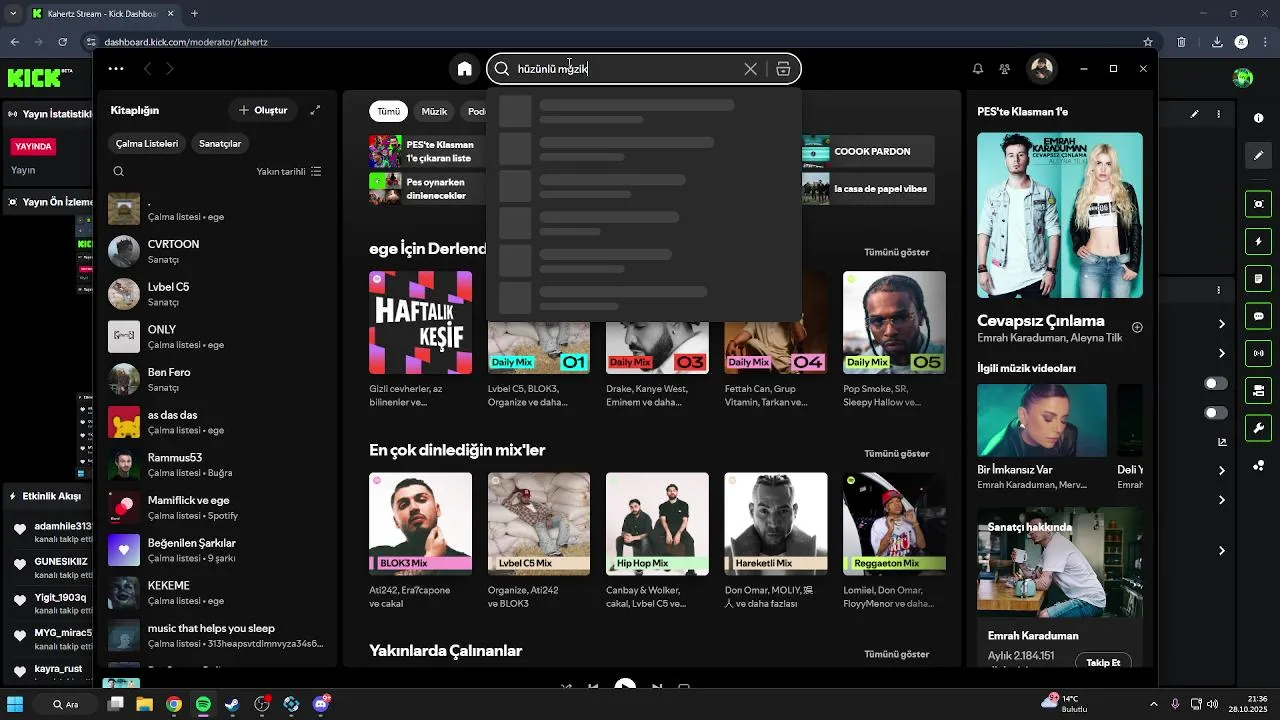Open Spotify three-dot main menu
The image size is (1280, 720).
pos(116,69)
